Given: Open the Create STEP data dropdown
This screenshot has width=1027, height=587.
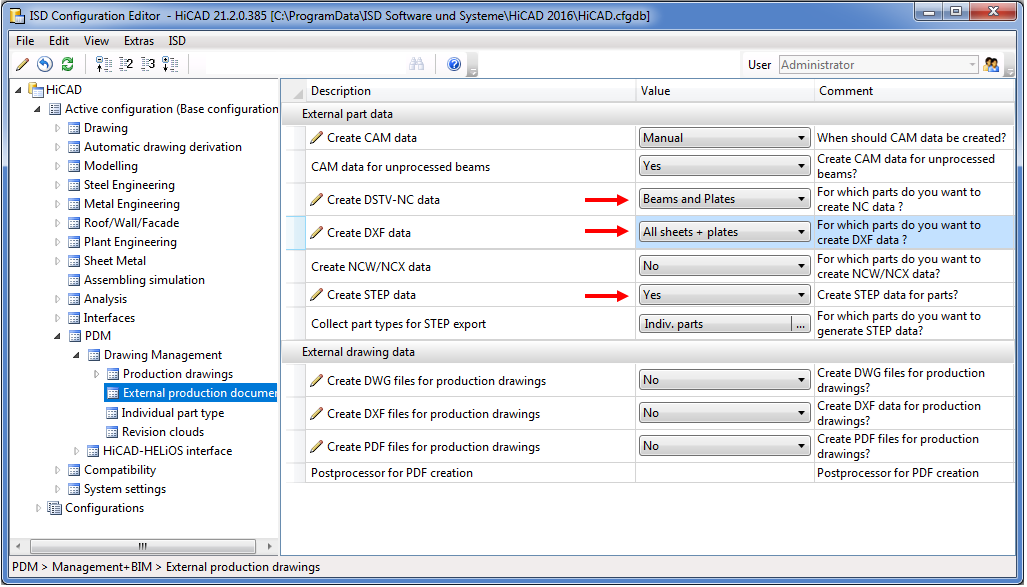Looking at the screenshot, I should click(x=724, y=295).
